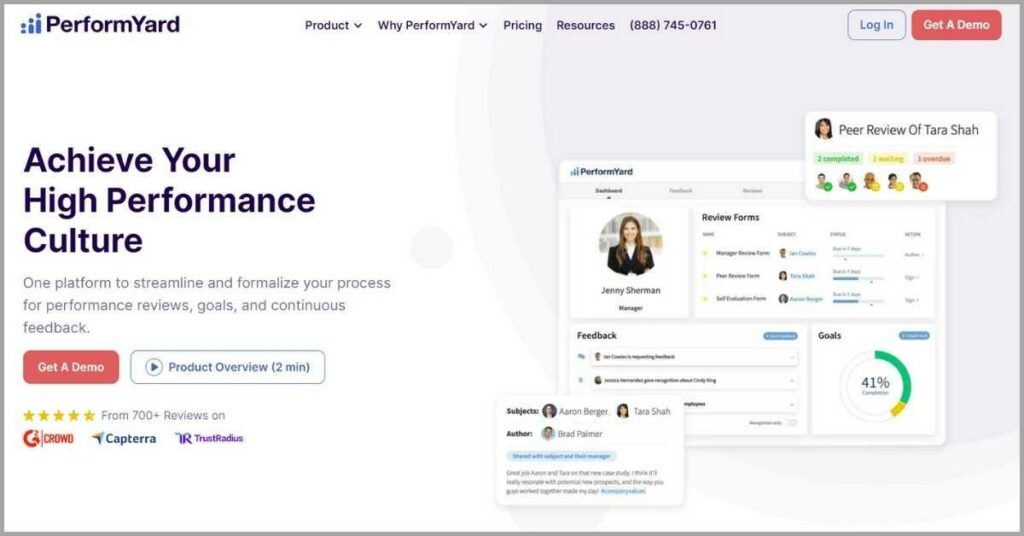Click Get A Demo in the header

(x=956, y=25)
